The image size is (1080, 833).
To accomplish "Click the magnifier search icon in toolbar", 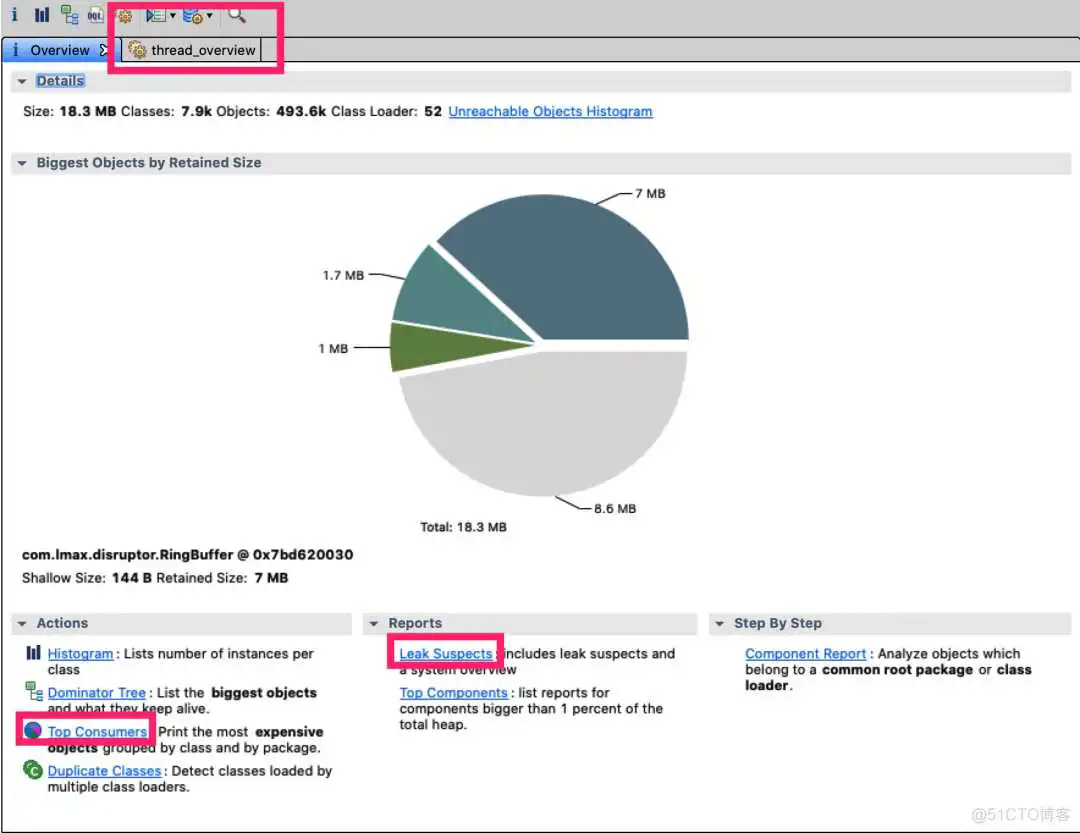I will click(237, 15).
